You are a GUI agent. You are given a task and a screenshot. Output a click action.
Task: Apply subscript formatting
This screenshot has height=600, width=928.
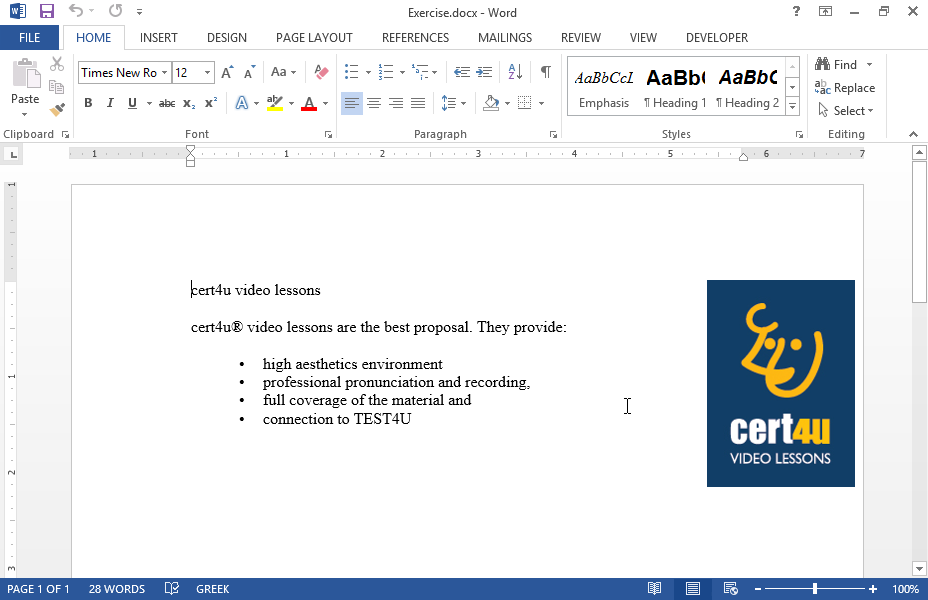tap(189, 104)
